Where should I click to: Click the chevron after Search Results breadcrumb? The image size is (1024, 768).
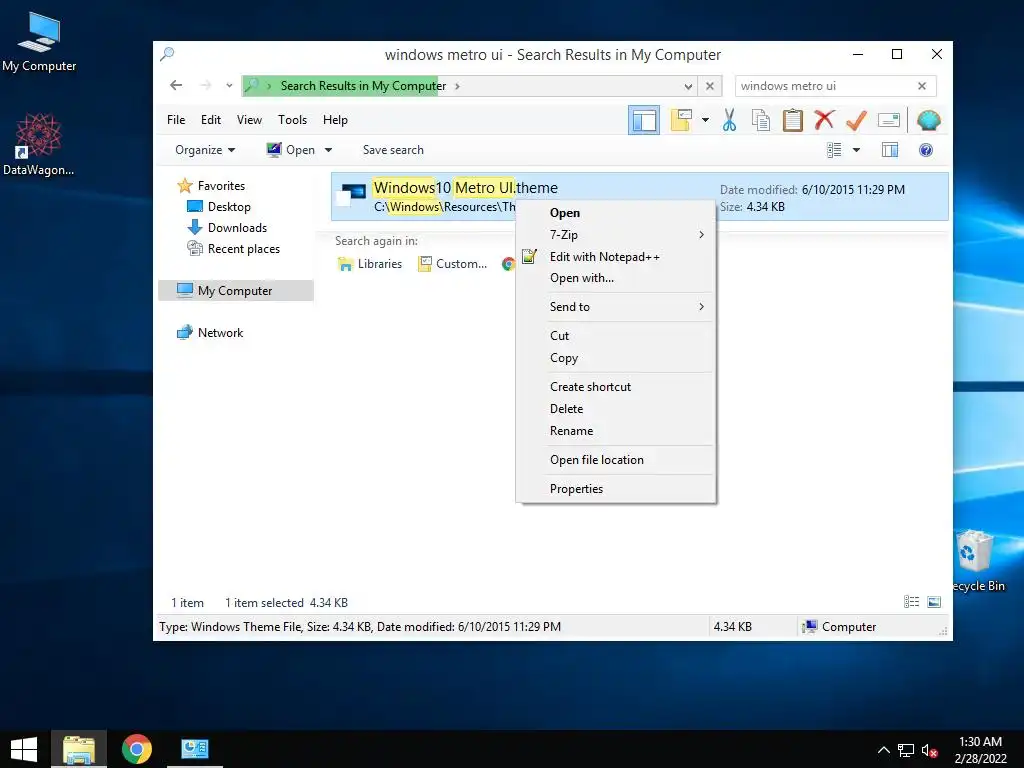457,86
